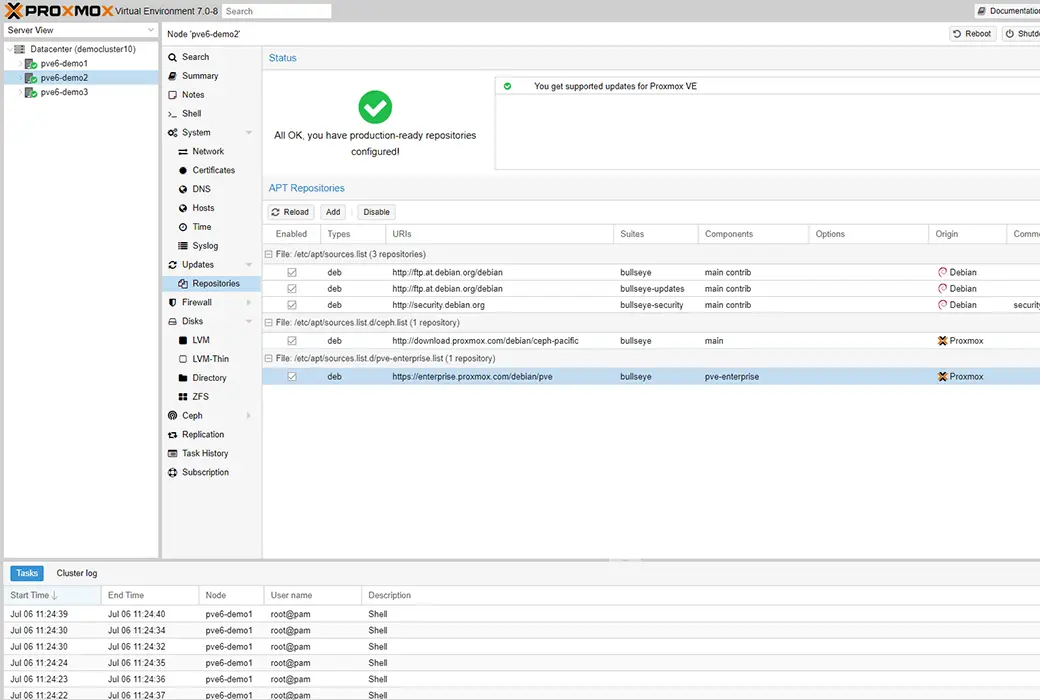Click the Task History list icon

pyautogui.click(x=172, y=453)
